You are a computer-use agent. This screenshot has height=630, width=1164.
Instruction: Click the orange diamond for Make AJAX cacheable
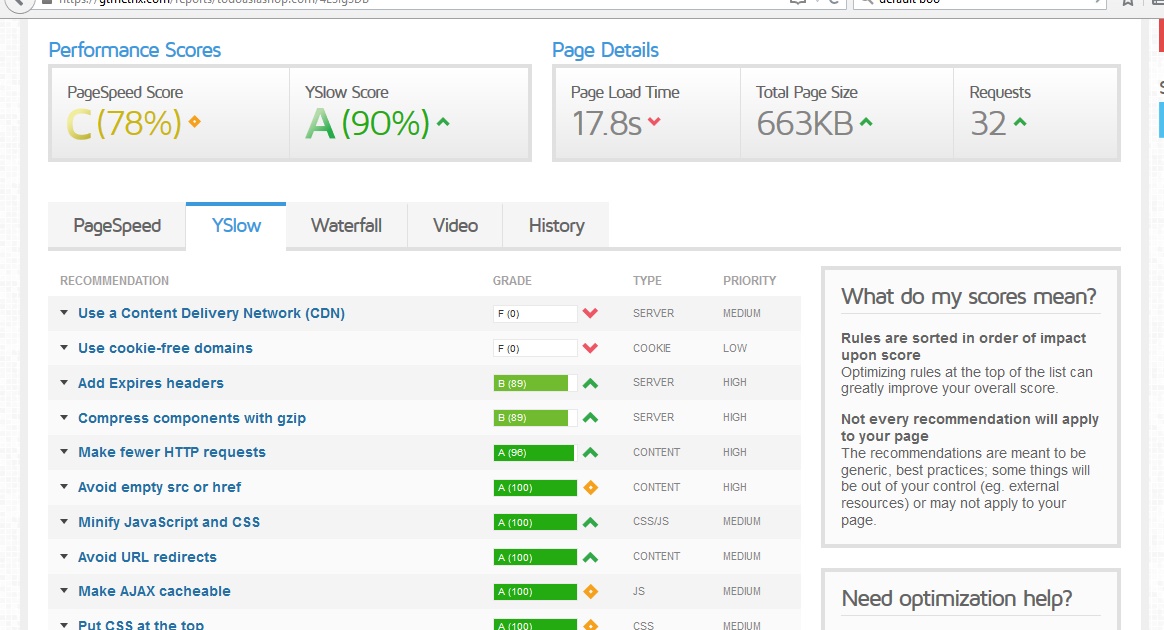pyautogui.click(x=590, y=591)
